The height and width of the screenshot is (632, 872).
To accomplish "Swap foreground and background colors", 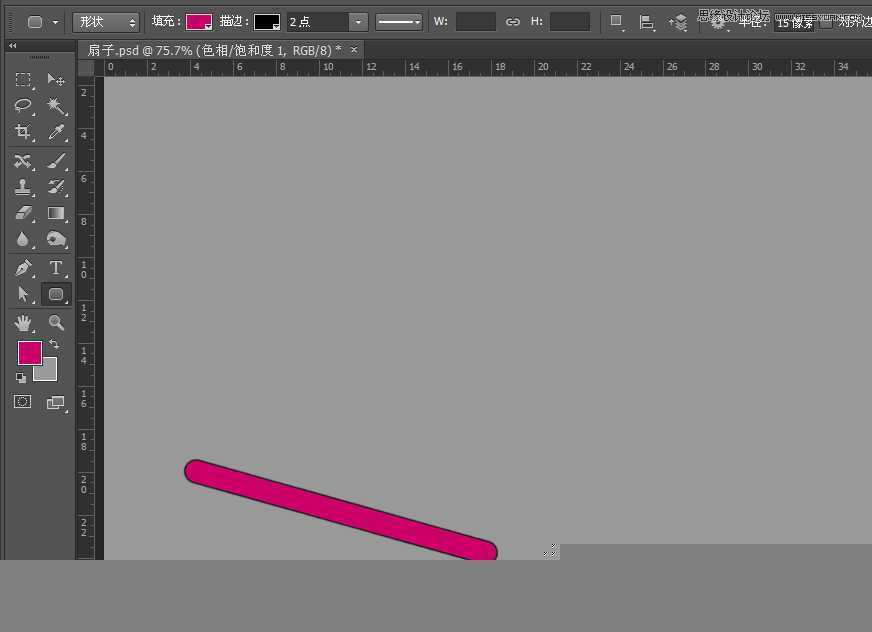I will pyautogui.click(x=54, y=344).
